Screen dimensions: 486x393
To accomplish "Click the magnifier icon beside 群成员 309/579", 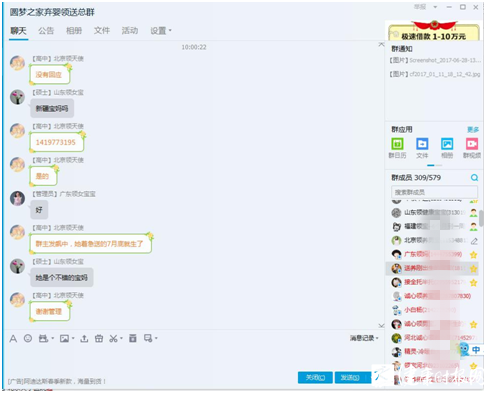I will coord(474,178).
